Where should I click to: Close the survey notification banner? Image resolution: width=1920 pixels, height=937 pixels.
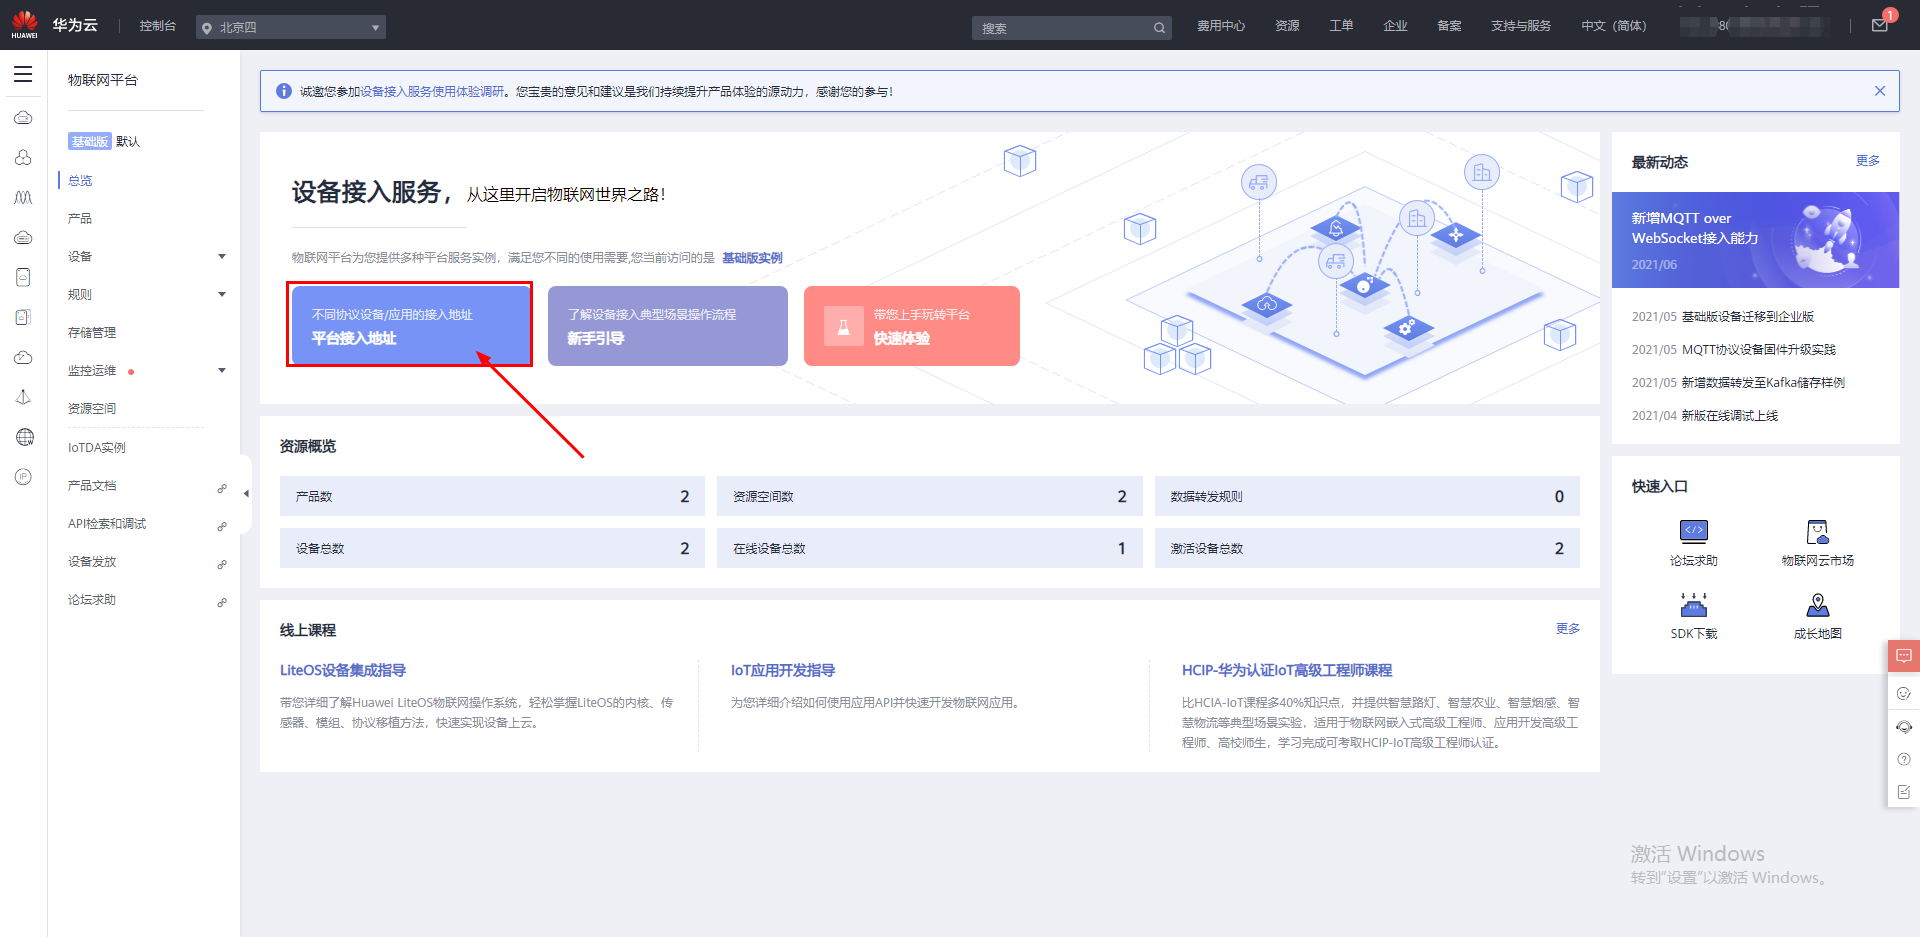coord(1879,91)
